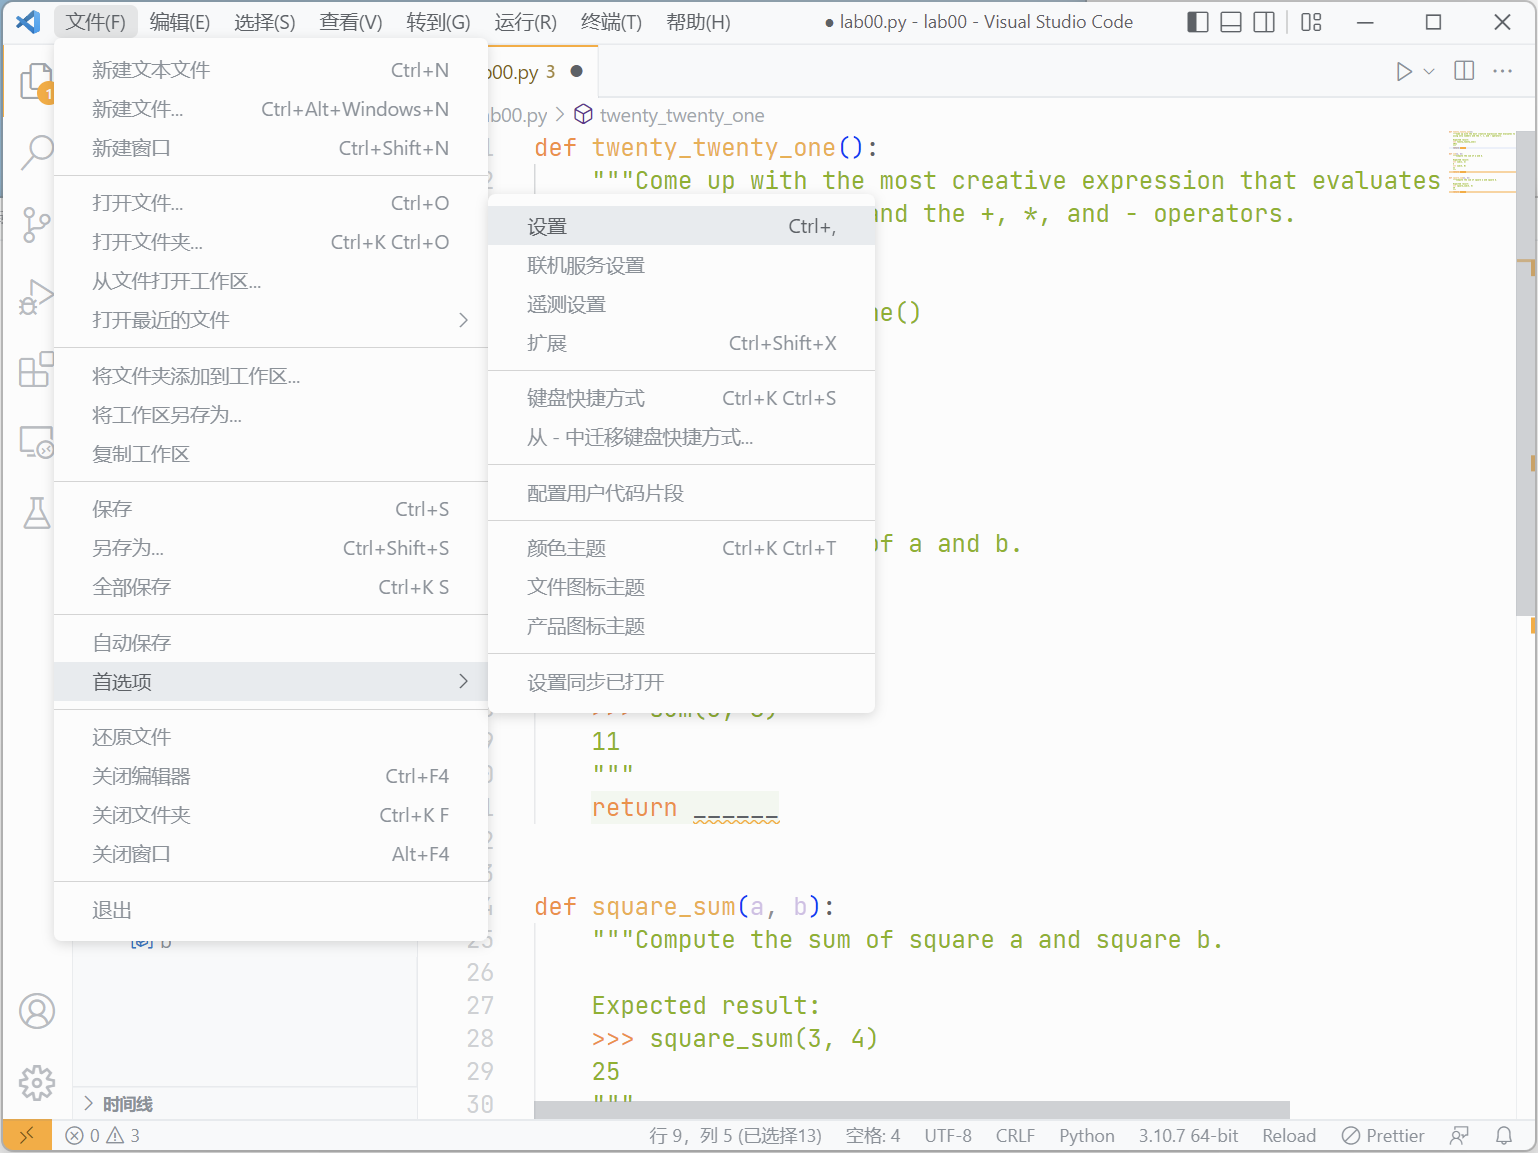Screen dimensions: 1538x1153
Task: Open the Source Control view icon
Action: click(x=36, y=224)
